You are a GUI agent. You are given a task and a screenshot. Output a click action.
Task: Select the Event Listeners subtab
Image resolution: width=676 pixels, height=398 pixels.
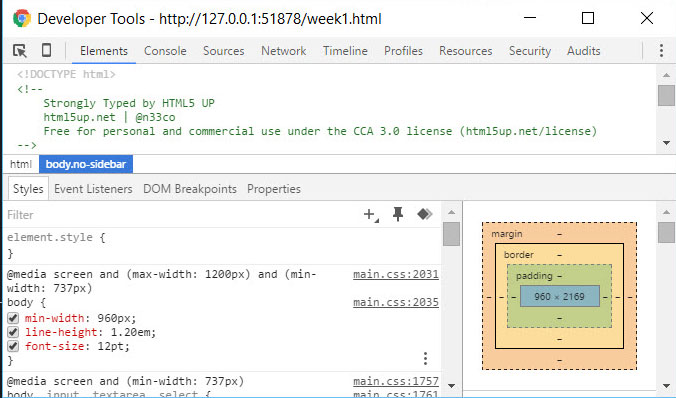click(x=93, y=189)
